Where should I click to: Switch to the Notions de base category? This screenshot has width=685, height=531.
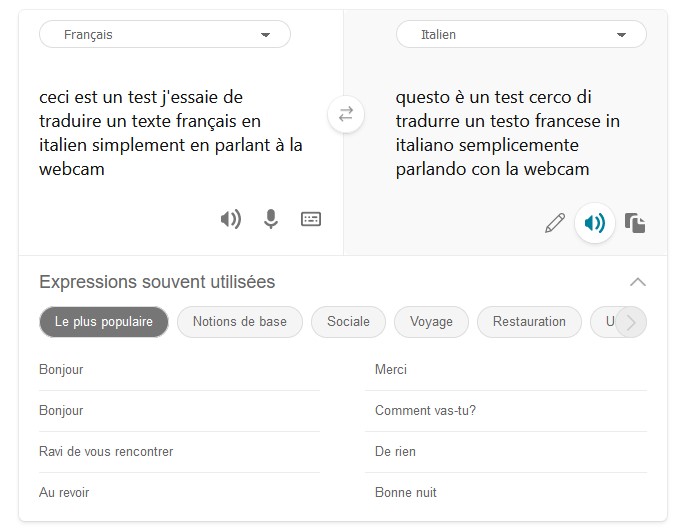[239, 322]
